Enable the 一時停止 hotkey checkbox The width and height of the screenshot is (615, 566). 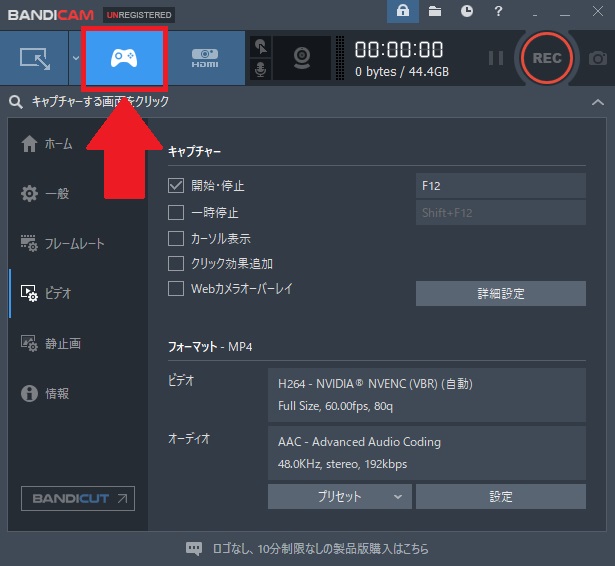coord(176,212)
